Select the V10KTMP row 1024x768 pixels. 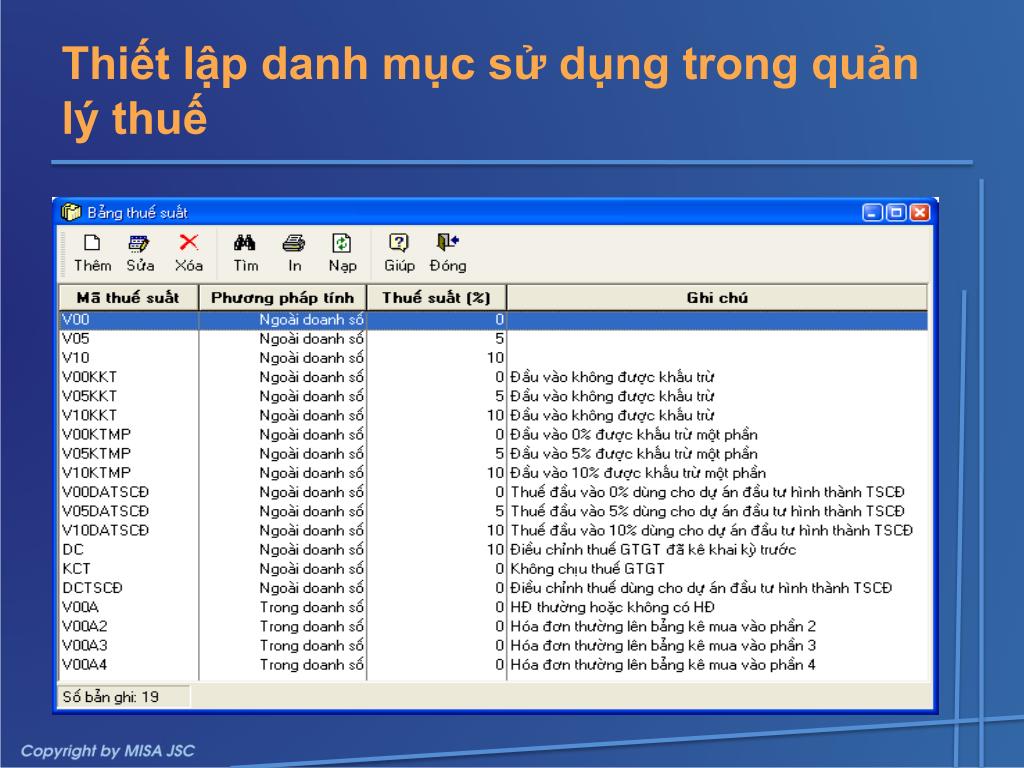pyautogui.click(x=493, y=473)
